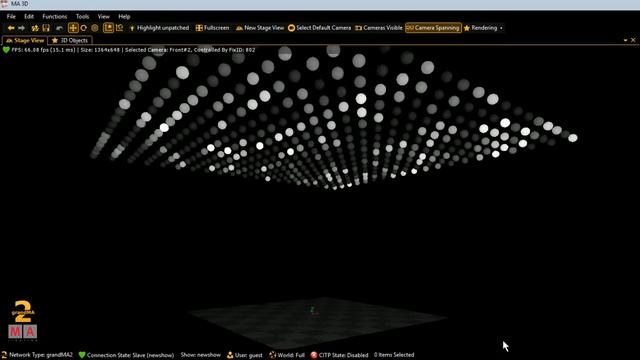Click the CITP State: Disabled text

(x=343, y=355)
